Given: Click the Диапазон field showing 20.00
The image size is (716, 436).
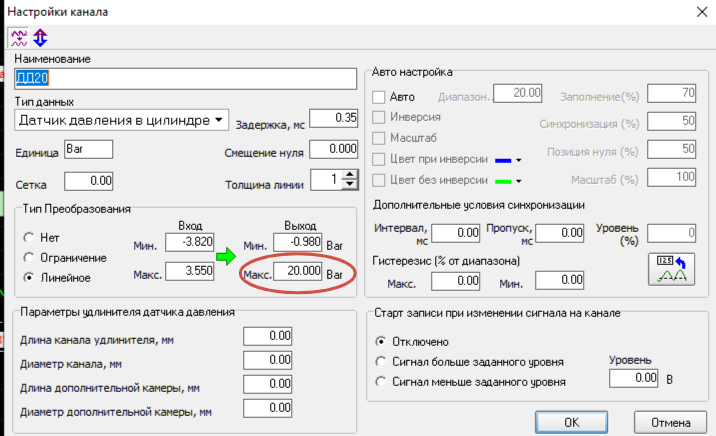Looking at the screenshot, I should pyautogui.click(x=517, y=93).
